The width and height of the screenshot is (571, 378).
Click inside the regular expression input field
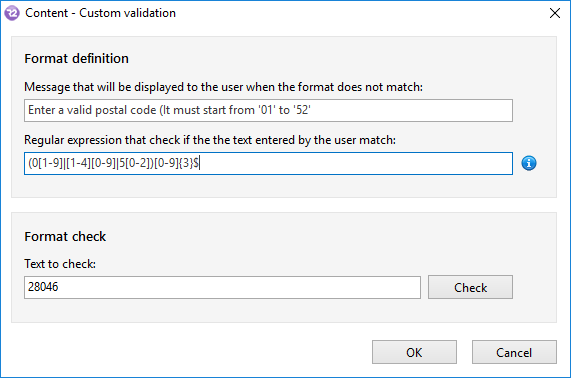coord(268,164)
